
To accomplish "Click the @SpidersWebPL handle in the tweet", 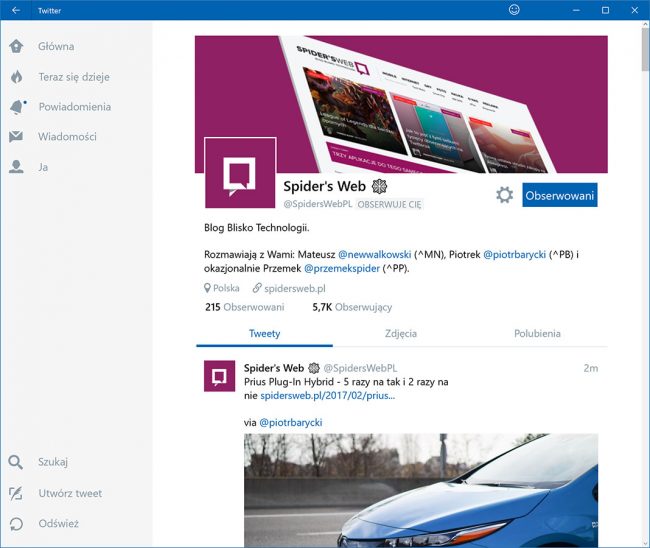I will click(x=360, y=368).
